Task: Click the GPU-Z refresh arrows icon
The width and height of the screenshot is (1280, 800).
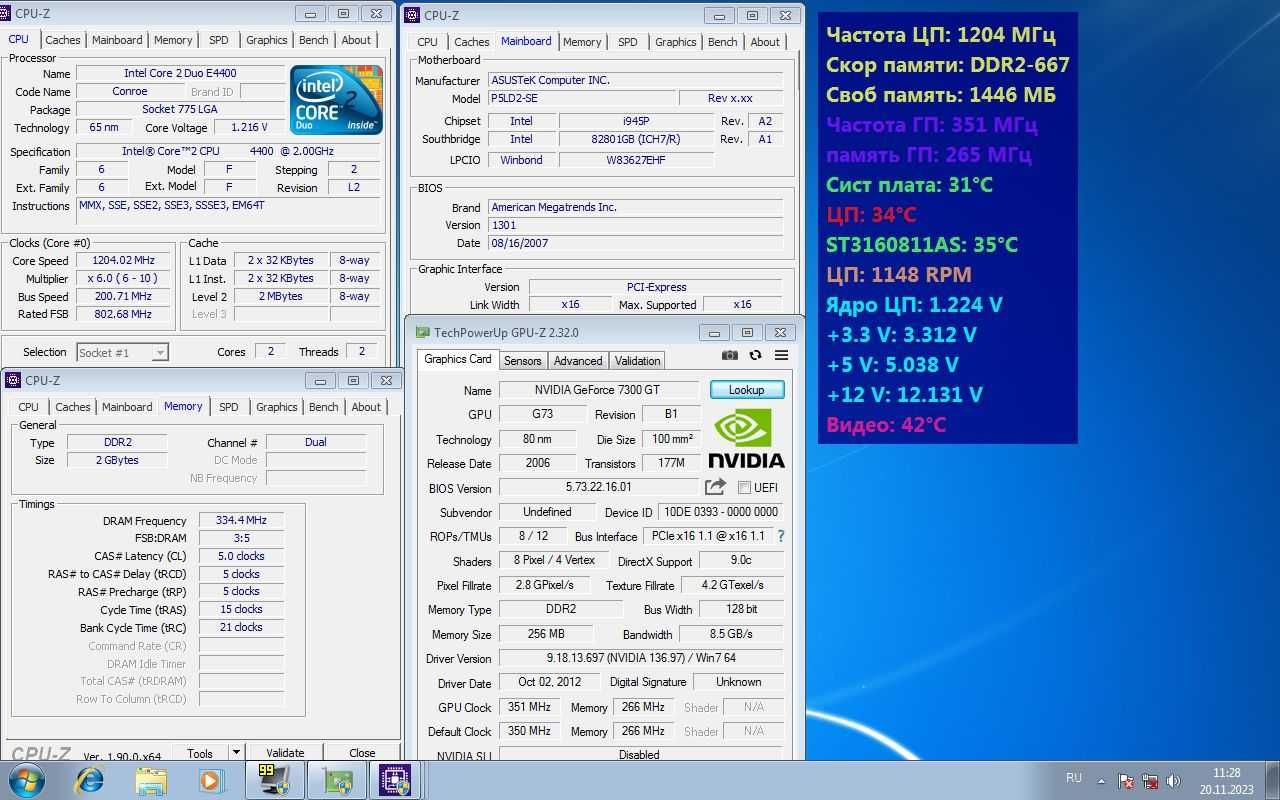Action: tap(755, 355)
